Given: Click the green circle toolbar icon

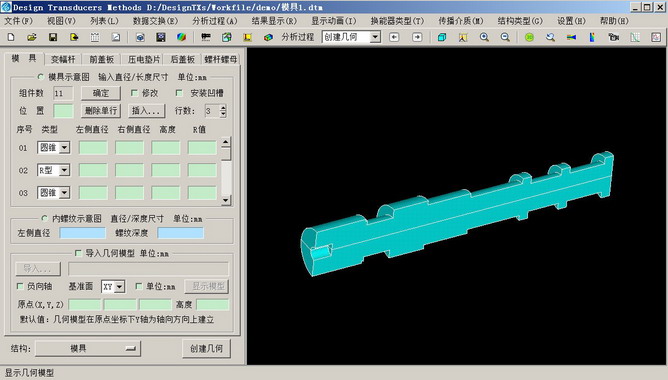Looking at the screenshot, I should click(x=529, y=37).
